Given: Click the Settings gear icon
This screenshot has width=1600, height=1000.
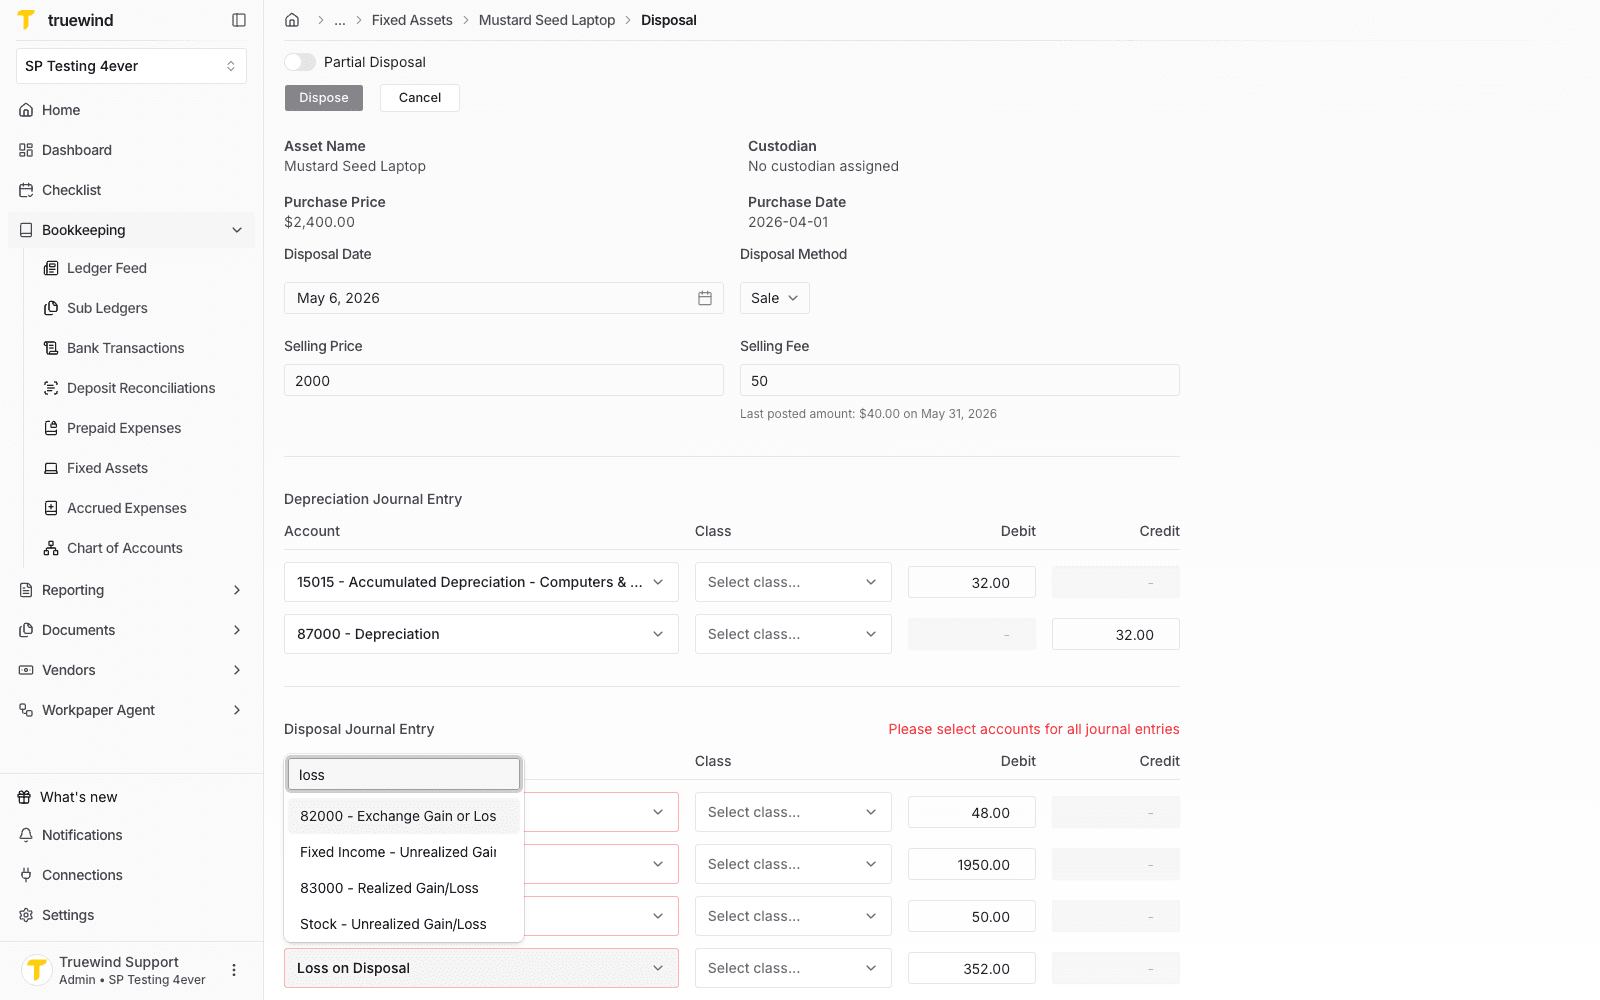Looking at the screenshot, I should (26, 915).
